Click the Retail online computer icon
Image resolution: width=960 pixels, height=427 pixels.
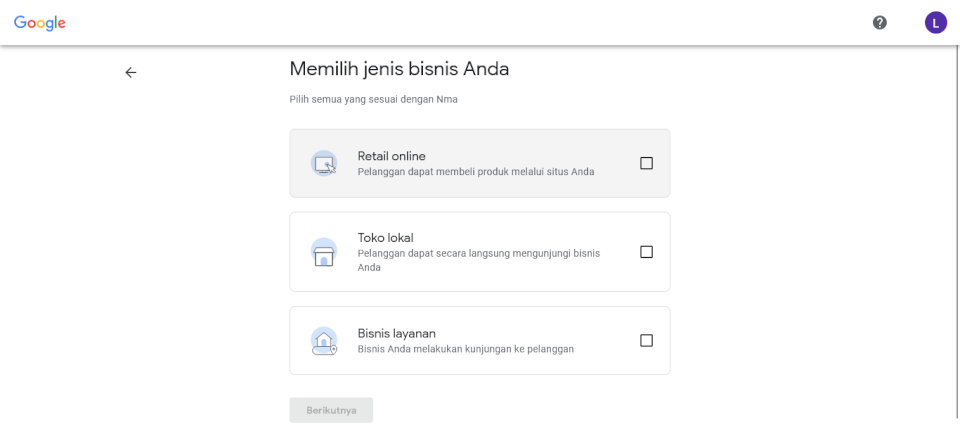[x=324, y=164]
